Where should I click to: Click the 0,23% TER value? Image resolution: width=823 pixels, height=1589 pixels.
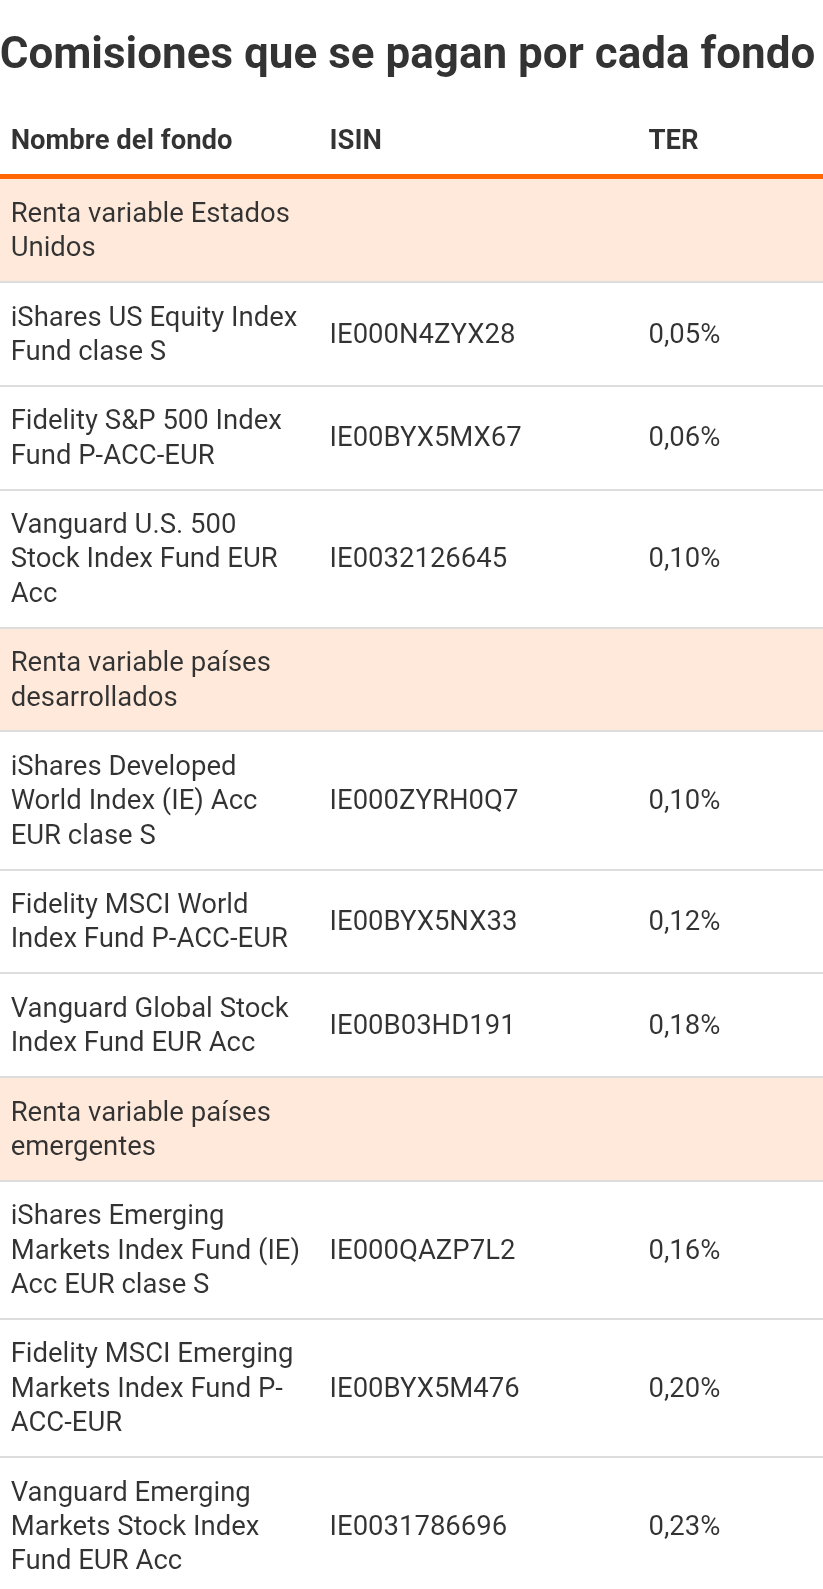[684, 1526]
